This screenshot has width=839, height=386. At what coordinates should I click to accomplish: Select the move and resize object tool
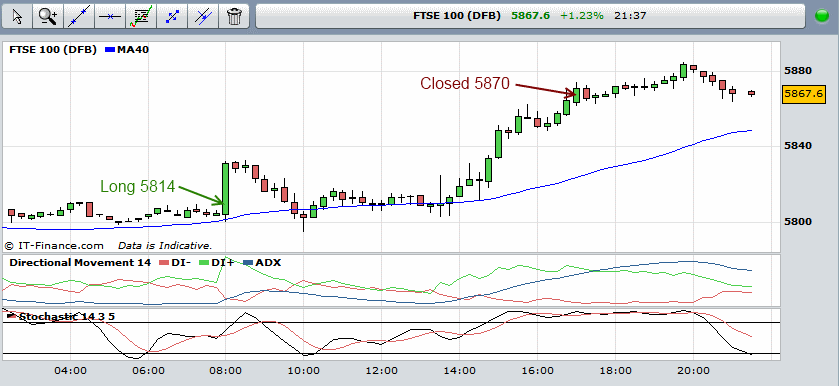[x=172, y=16]
